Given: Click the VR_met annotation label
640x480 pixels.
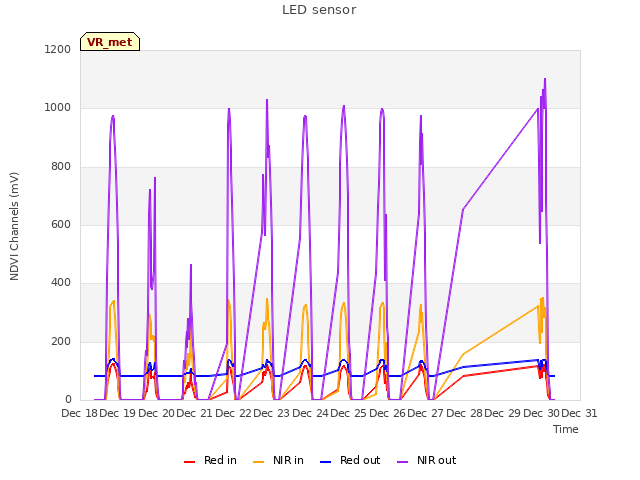Looking at the screenshot, I should point(110,42).
